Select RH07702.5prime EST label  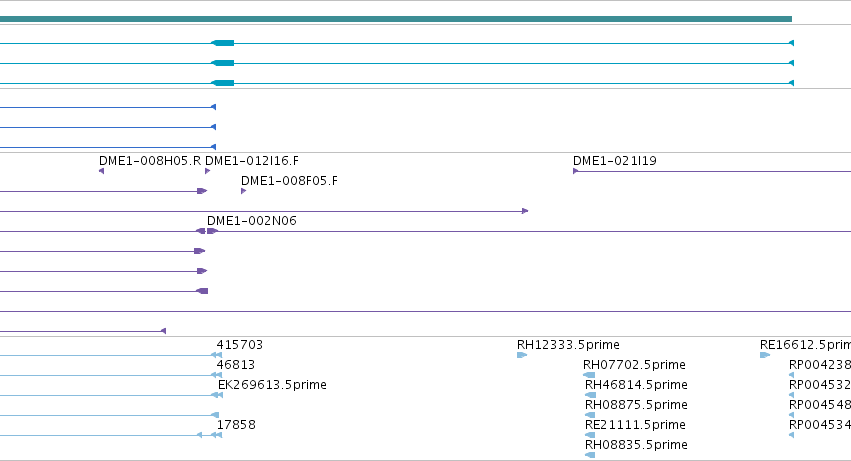(x=634, y=365)
